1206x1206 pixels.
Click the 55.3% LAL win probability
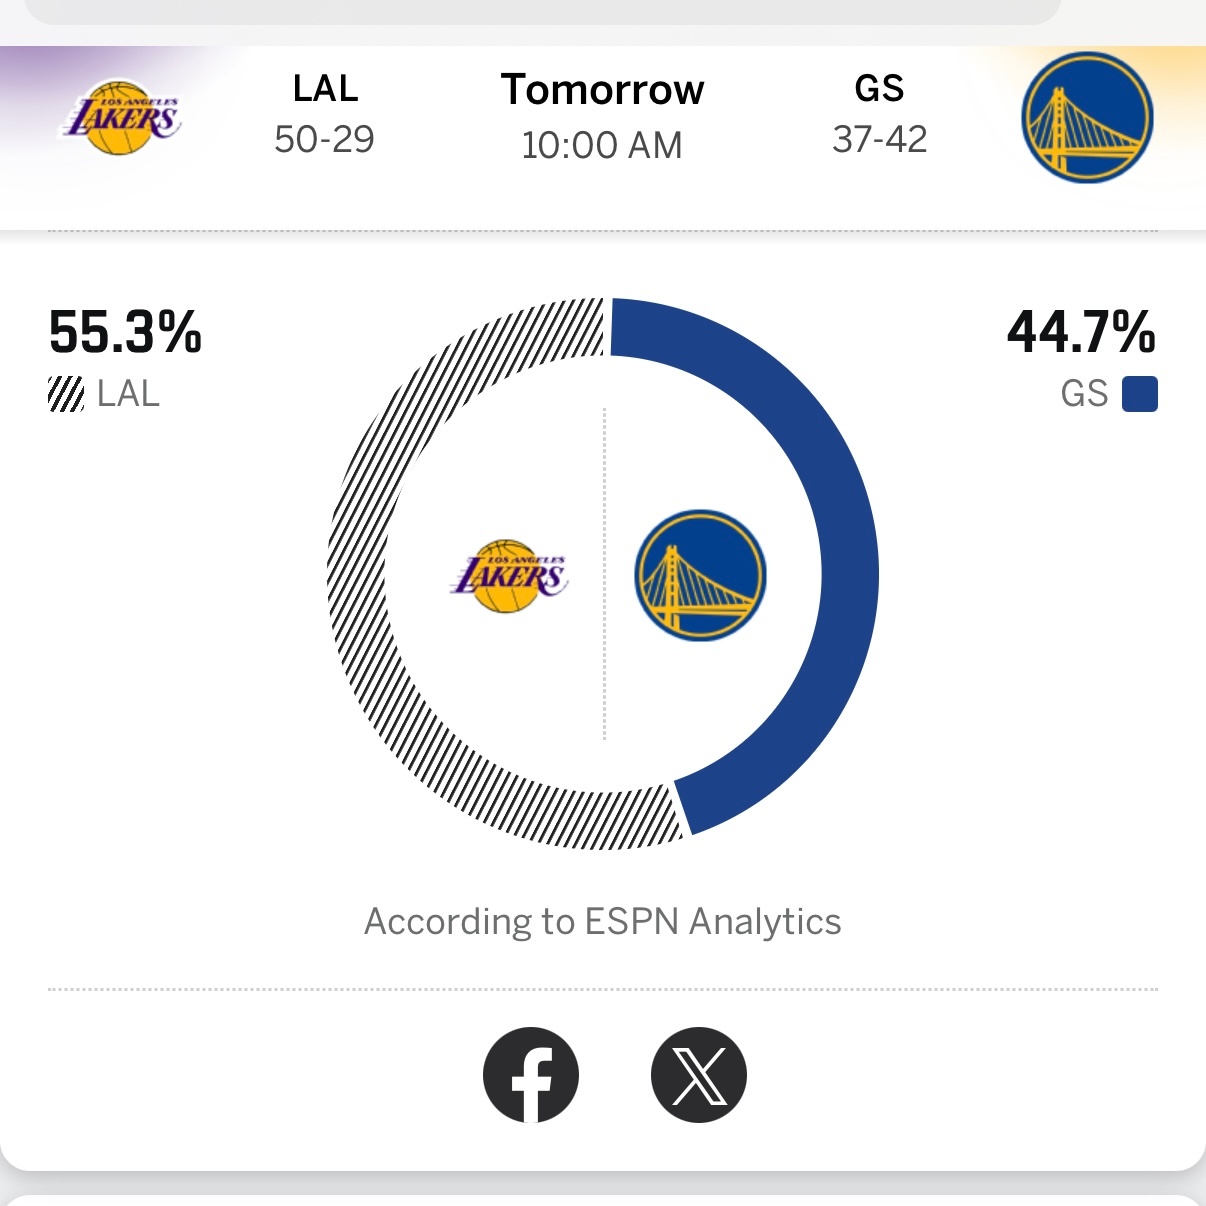coord(124,335)
